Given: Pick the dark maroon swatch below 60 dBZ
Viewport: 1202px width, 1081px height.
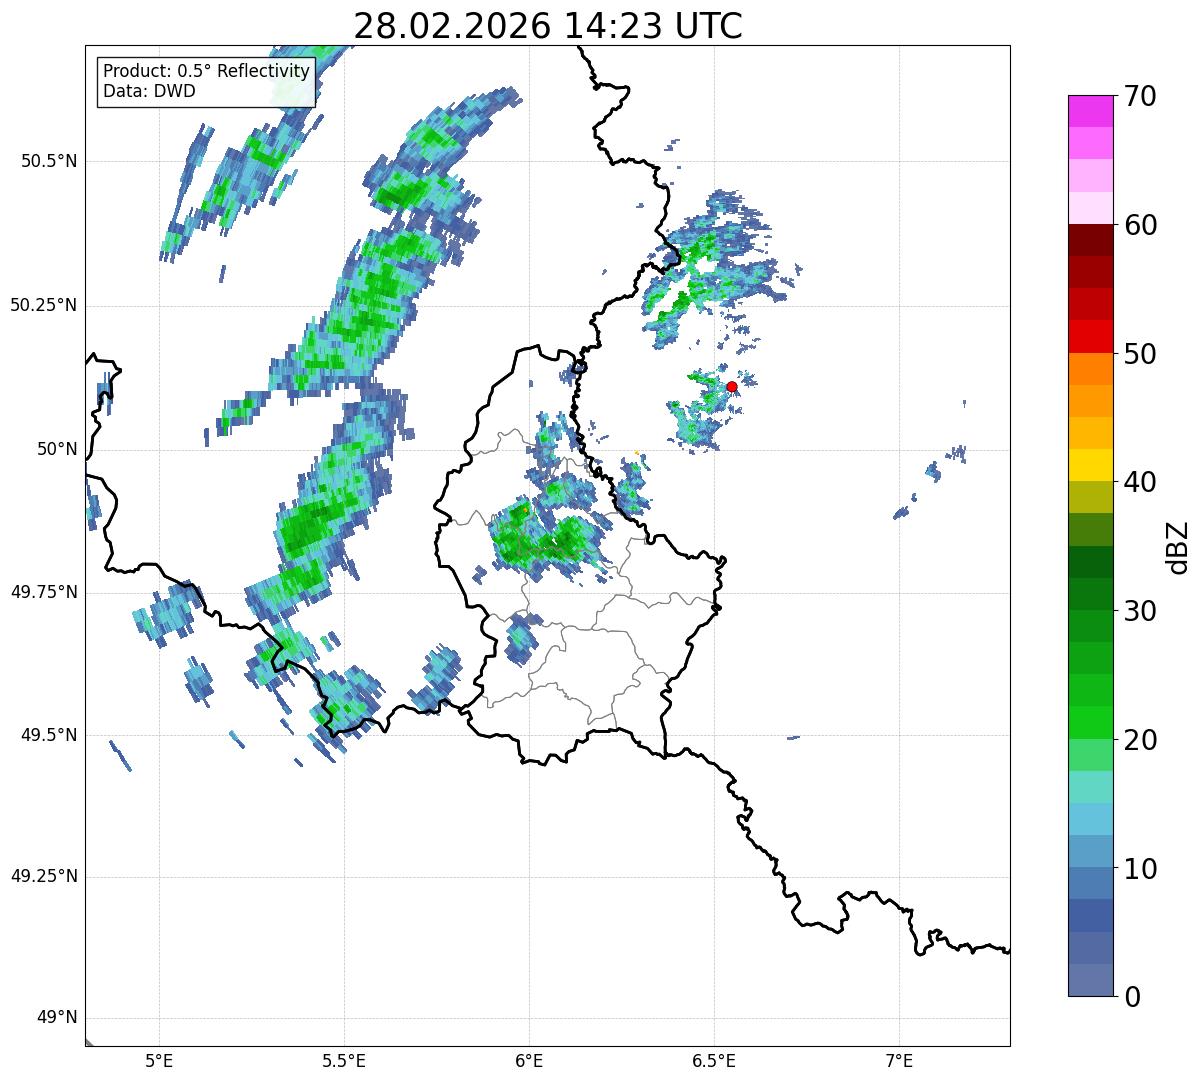Looking at the screenshot, I should point(1090,240).
